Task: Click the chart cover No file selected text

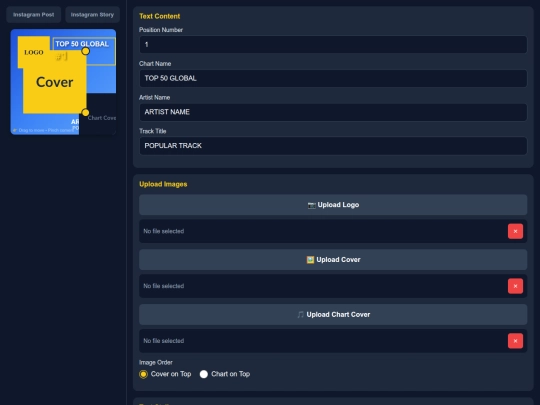Action: (x=164, y=341)
